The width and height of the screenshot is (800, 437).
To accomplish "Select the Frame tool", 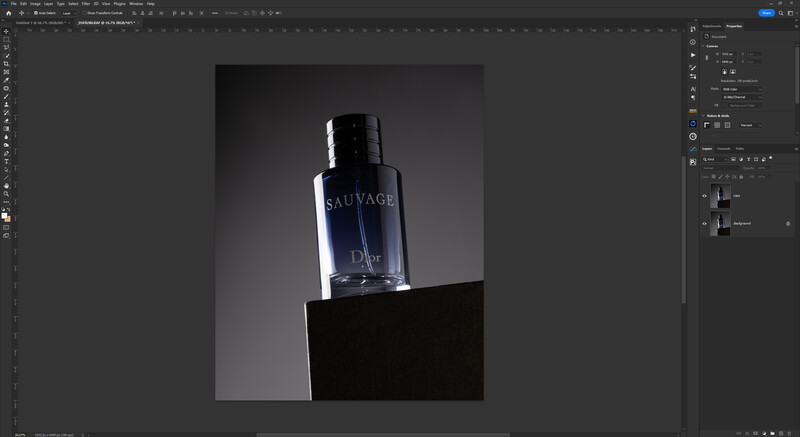I will [6, 72].
